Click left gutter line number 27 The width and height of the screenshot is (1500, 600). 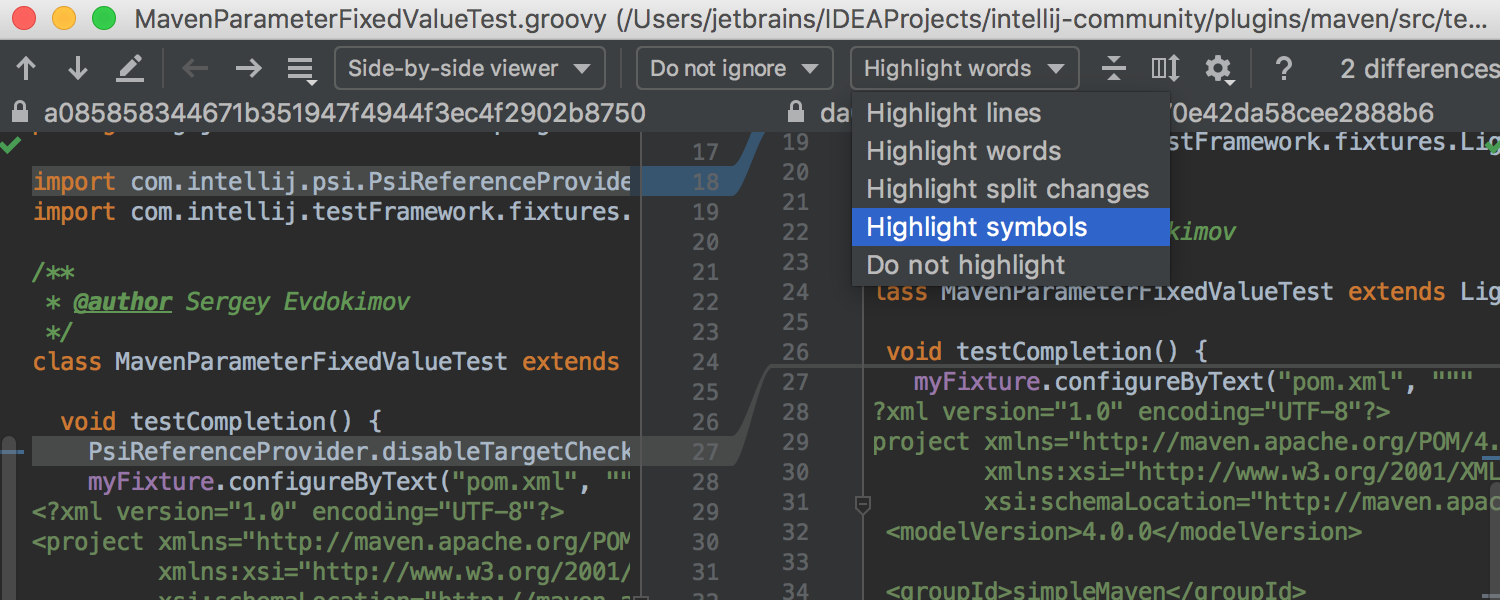pos(705,451)
